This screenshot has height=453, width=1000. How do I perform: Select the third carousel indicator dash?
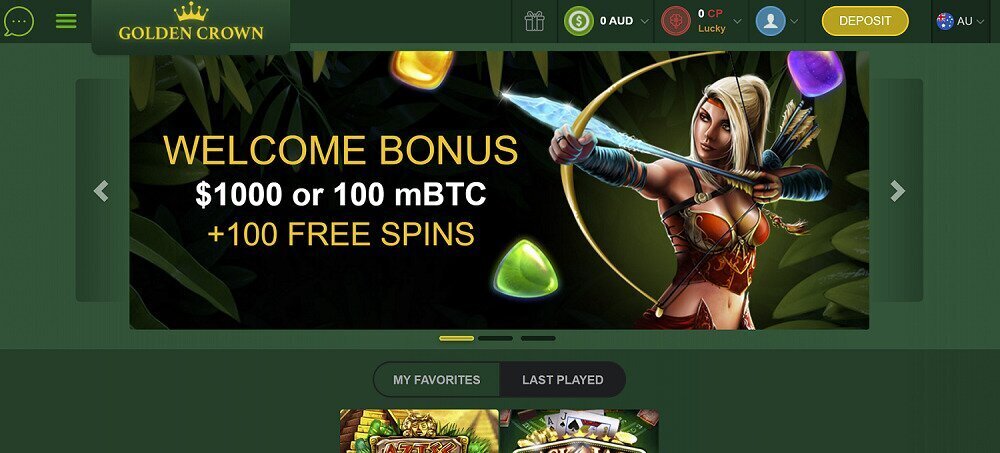pos(538,338)
